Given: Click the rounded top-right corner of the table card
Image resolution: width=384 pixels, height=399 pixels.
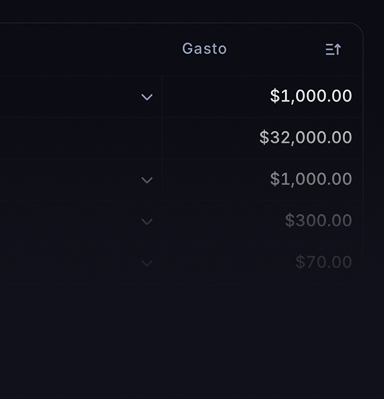Looking at the screenshot, I should pos(357,29).
